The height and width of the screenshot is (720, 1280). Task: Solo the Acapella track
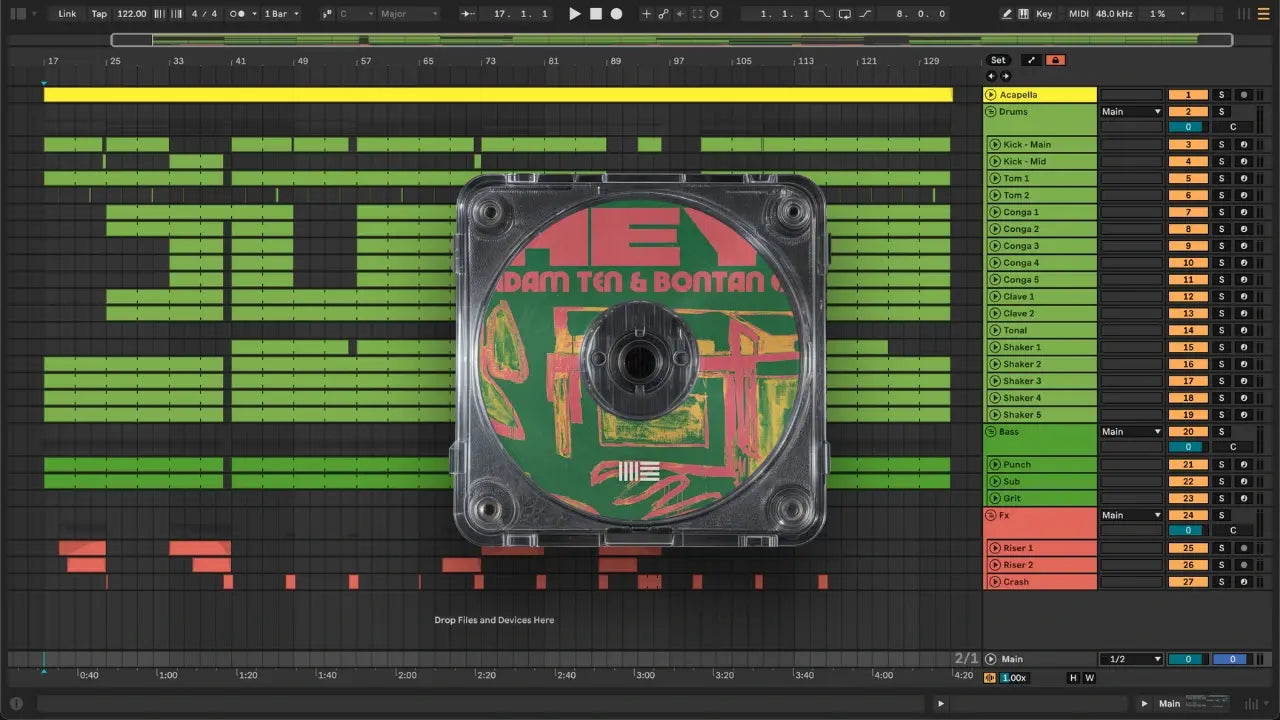1220,95
